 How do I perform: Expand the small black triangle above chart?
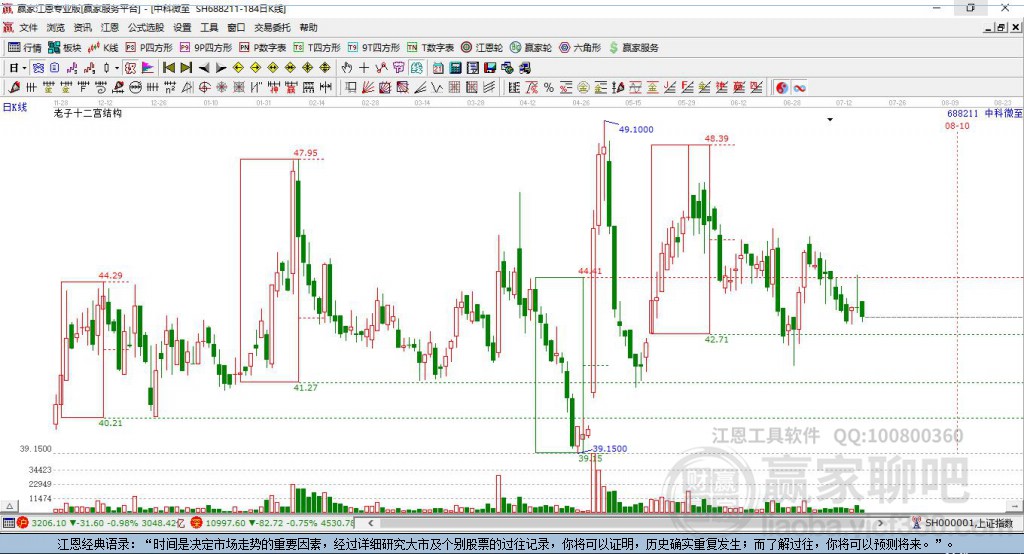[830, 120]
